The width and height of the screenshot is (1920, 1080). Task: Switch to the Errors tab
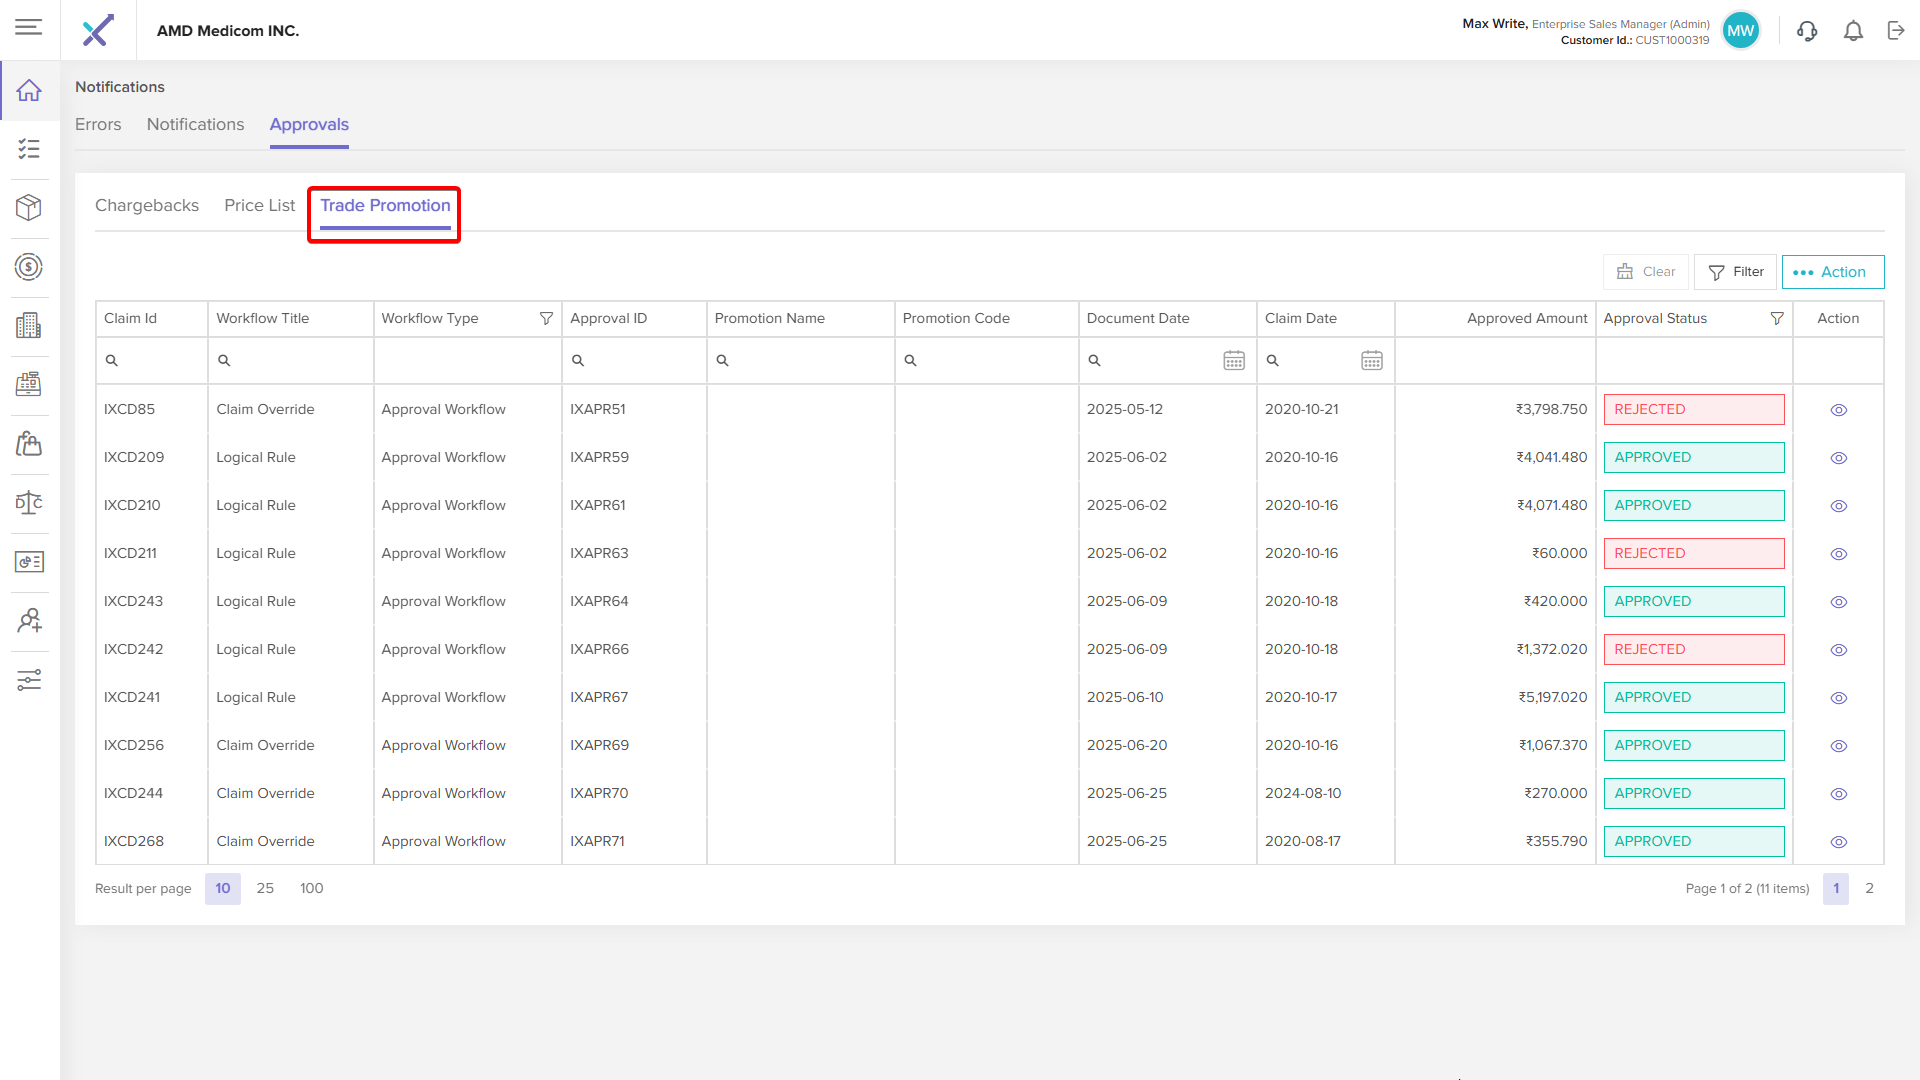(98, 124)
